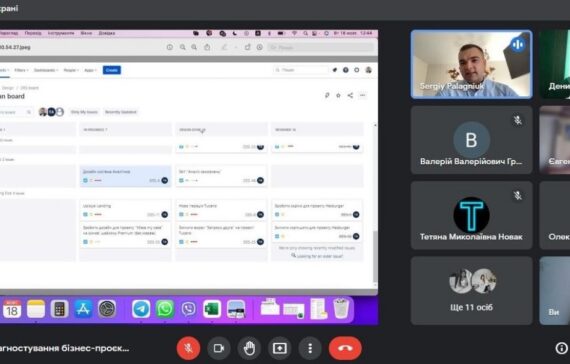570x364 pixels.
Task: Unmute the microphone in Meet controls
Action: click(x=188, y=348)
